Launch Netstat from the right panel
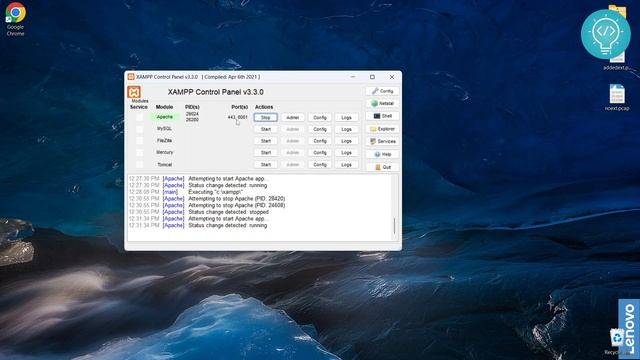Image resolution: width=640 pixels, height=360 pixels. (382, 104)
